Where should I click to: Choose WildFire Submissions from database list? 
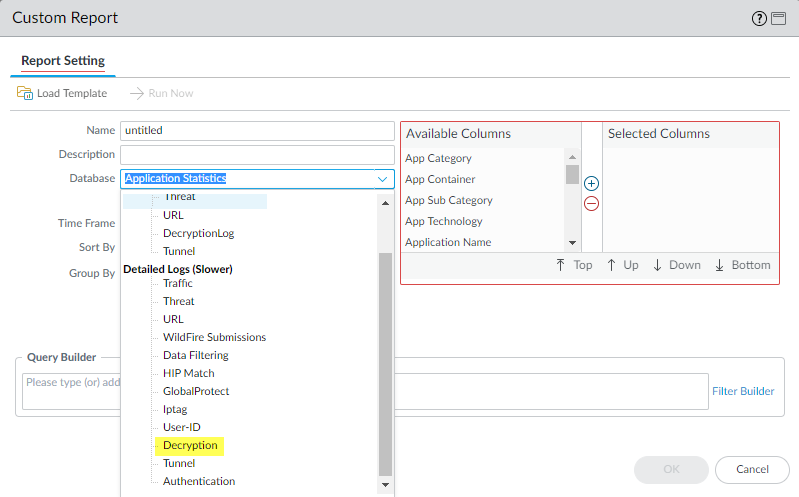pyautogui.click(x=214, y=337)
